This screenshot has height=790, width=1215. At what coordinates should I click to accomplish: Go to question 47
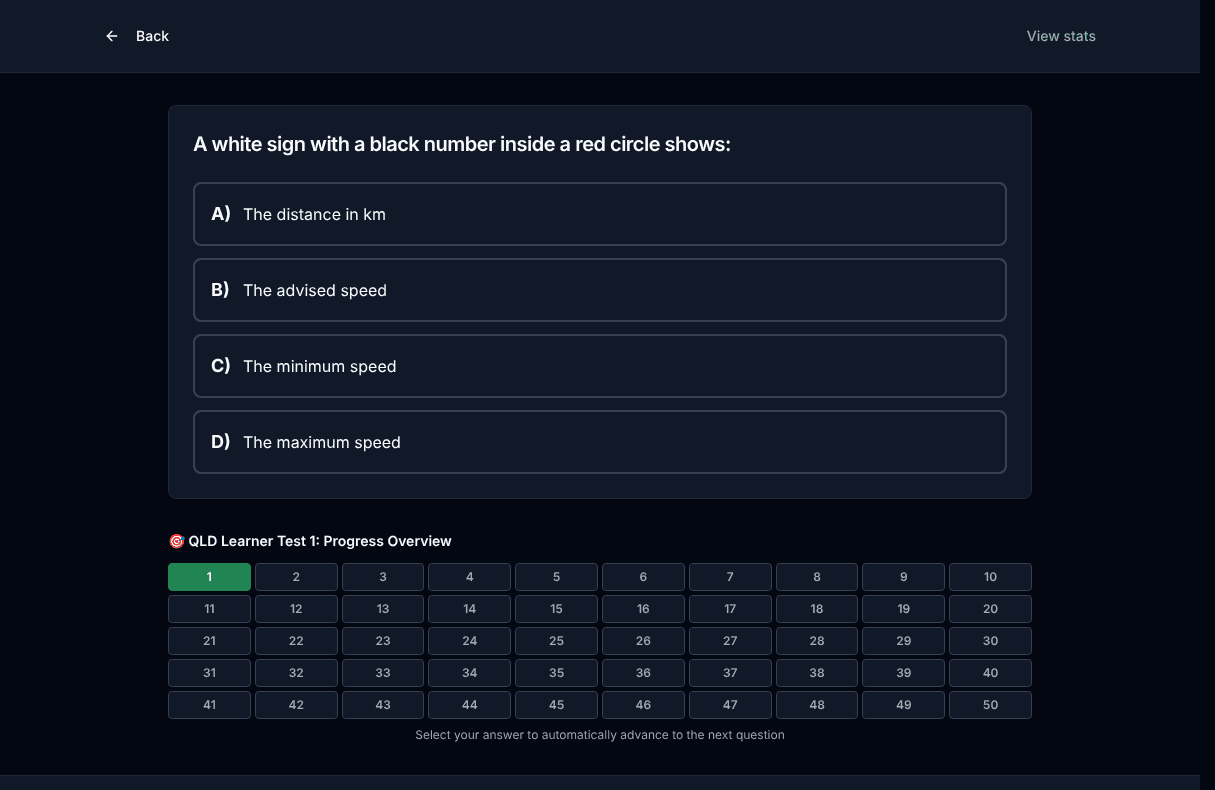coord(730,705)
